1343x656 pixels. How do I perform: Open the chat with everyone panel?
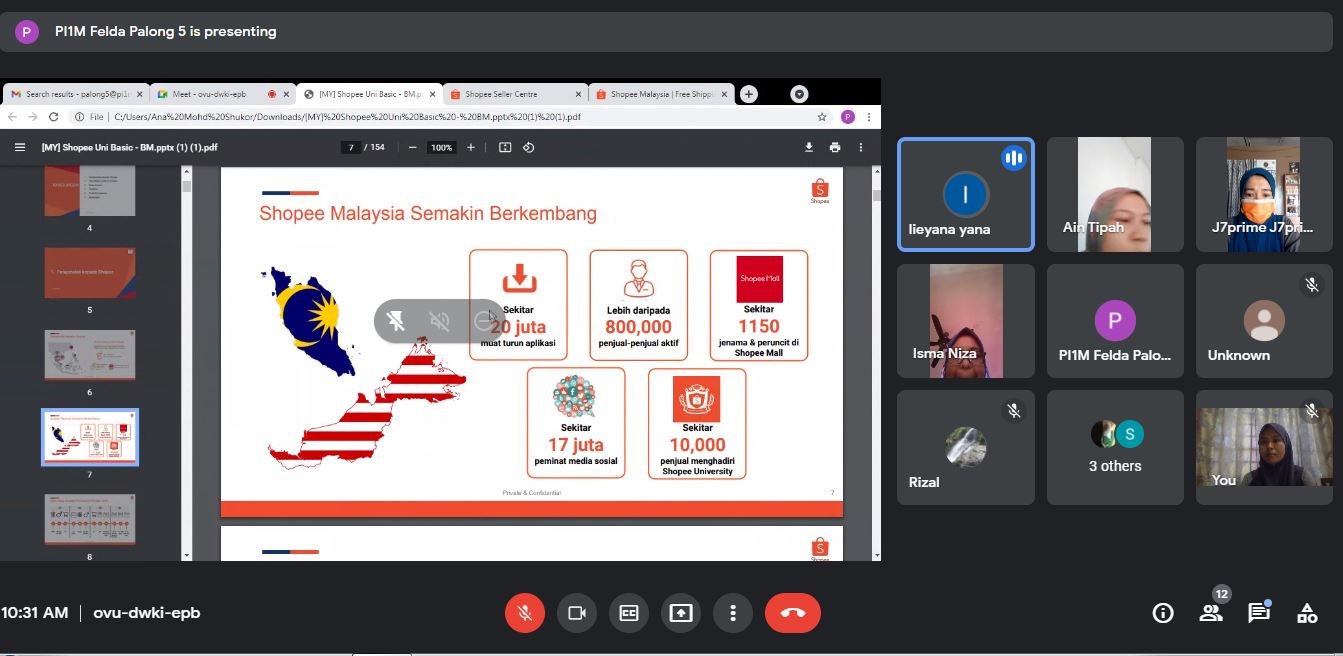(x=1258, y=613)
